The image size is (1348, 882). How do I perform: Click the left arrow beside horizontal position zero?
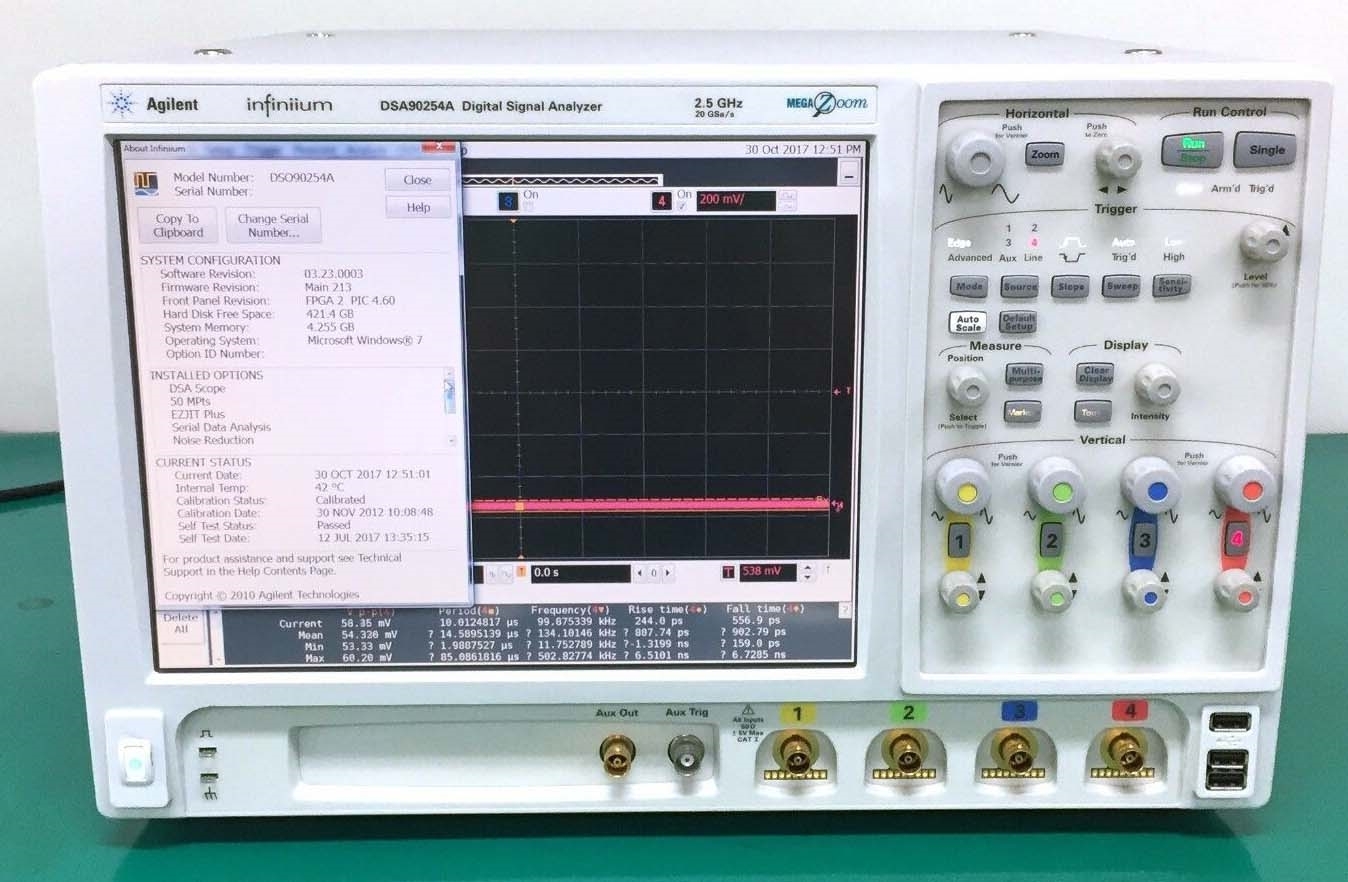640,573
